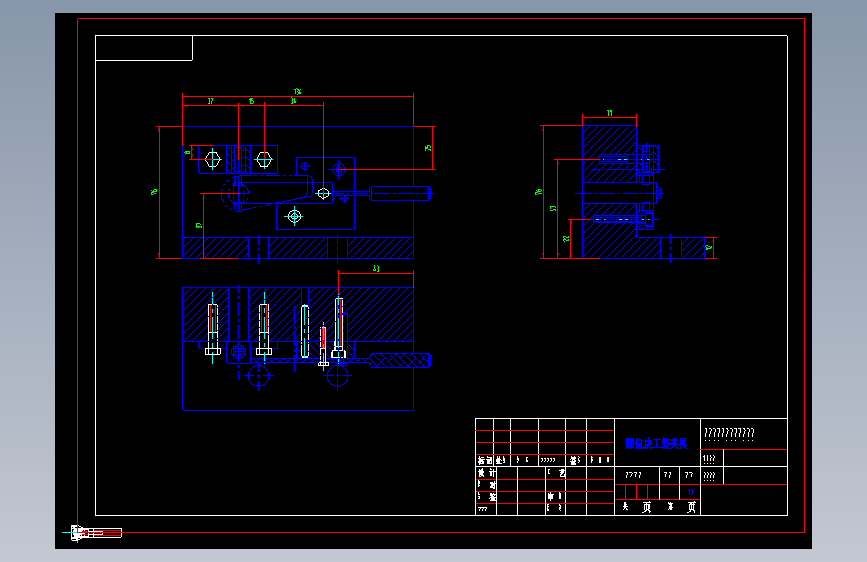Select the 设计 label in the title block

pos(487,473)
